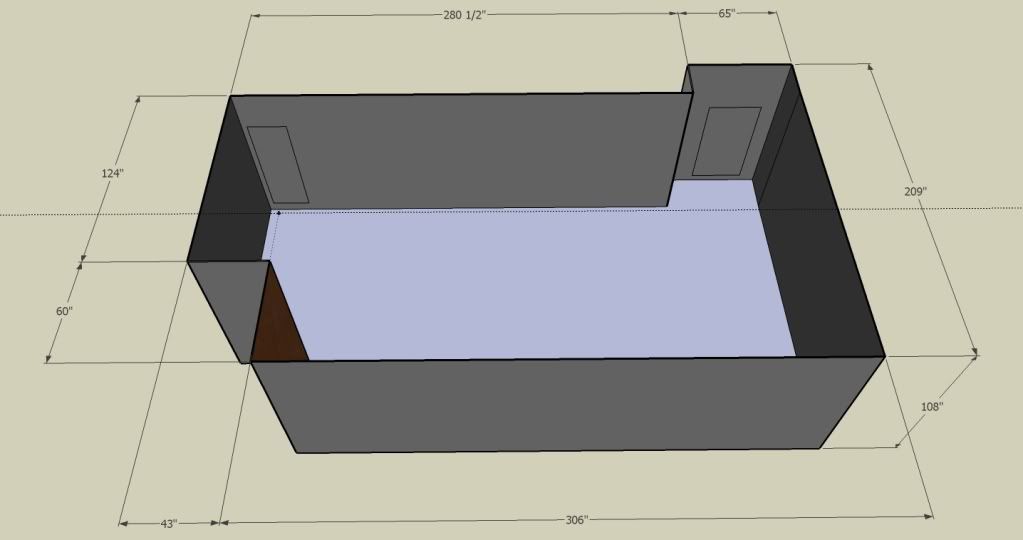The image size is (1023, 540).
Task: Select the 280 1/2" dimension label
Action: (465, 15)
